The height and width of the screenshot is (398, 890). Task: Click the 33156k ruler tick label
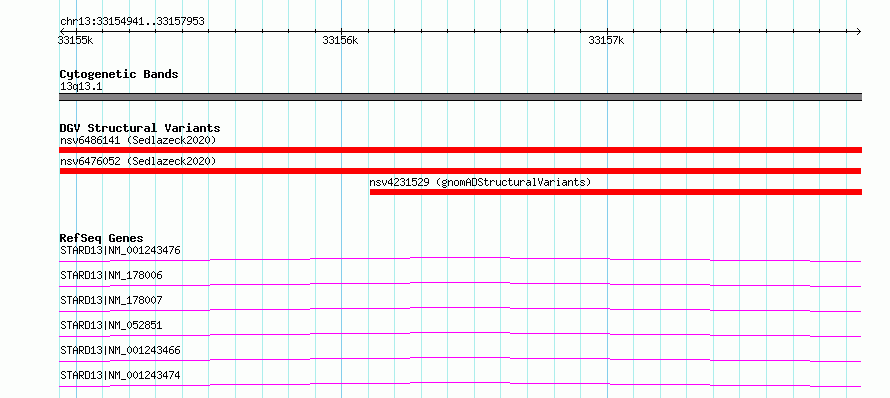[x=340, y=40]
